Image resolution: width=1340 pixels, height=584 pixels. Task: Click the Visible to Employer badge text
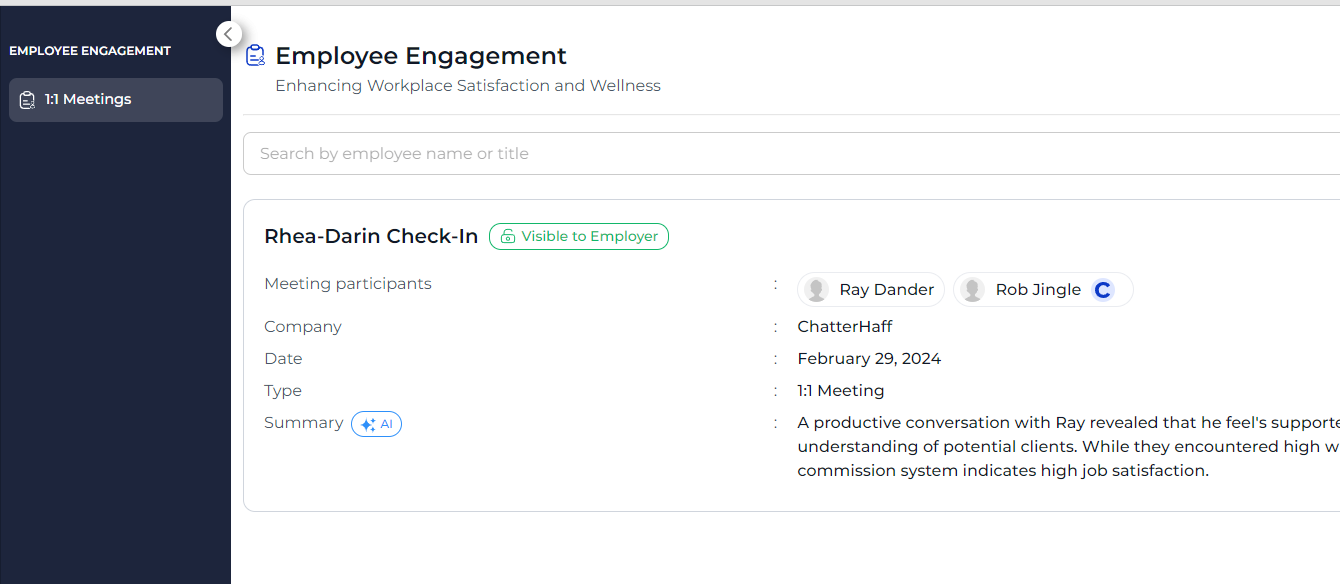coord(589,237)
